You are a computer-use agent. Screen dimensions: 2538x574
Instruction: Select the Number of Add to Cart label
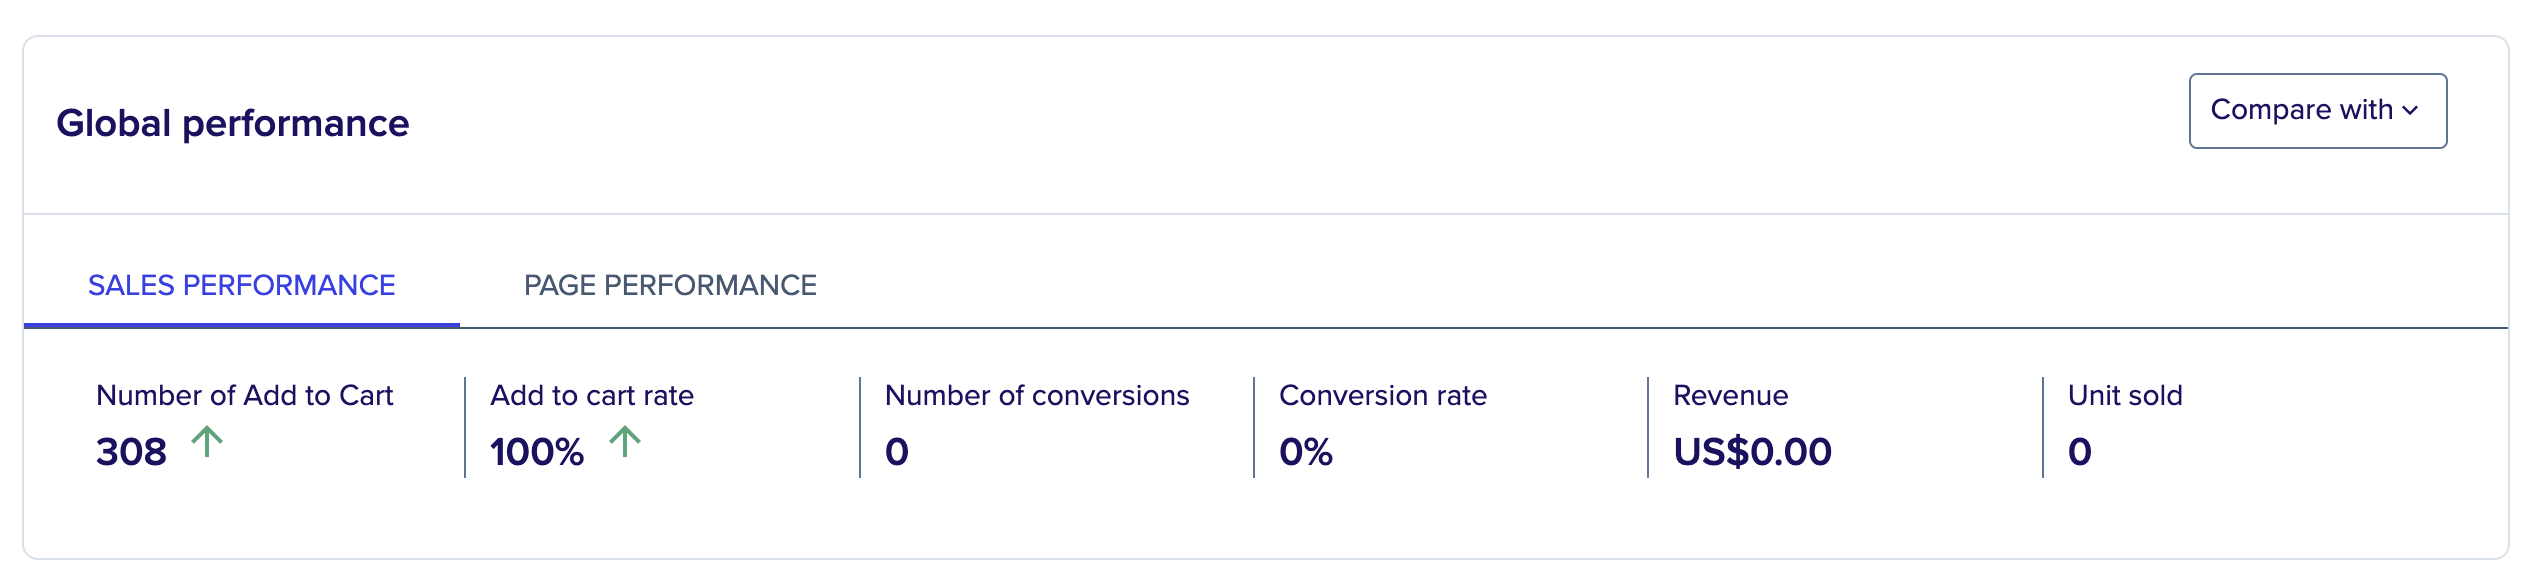pyautogui.click(x=245, y=396)
